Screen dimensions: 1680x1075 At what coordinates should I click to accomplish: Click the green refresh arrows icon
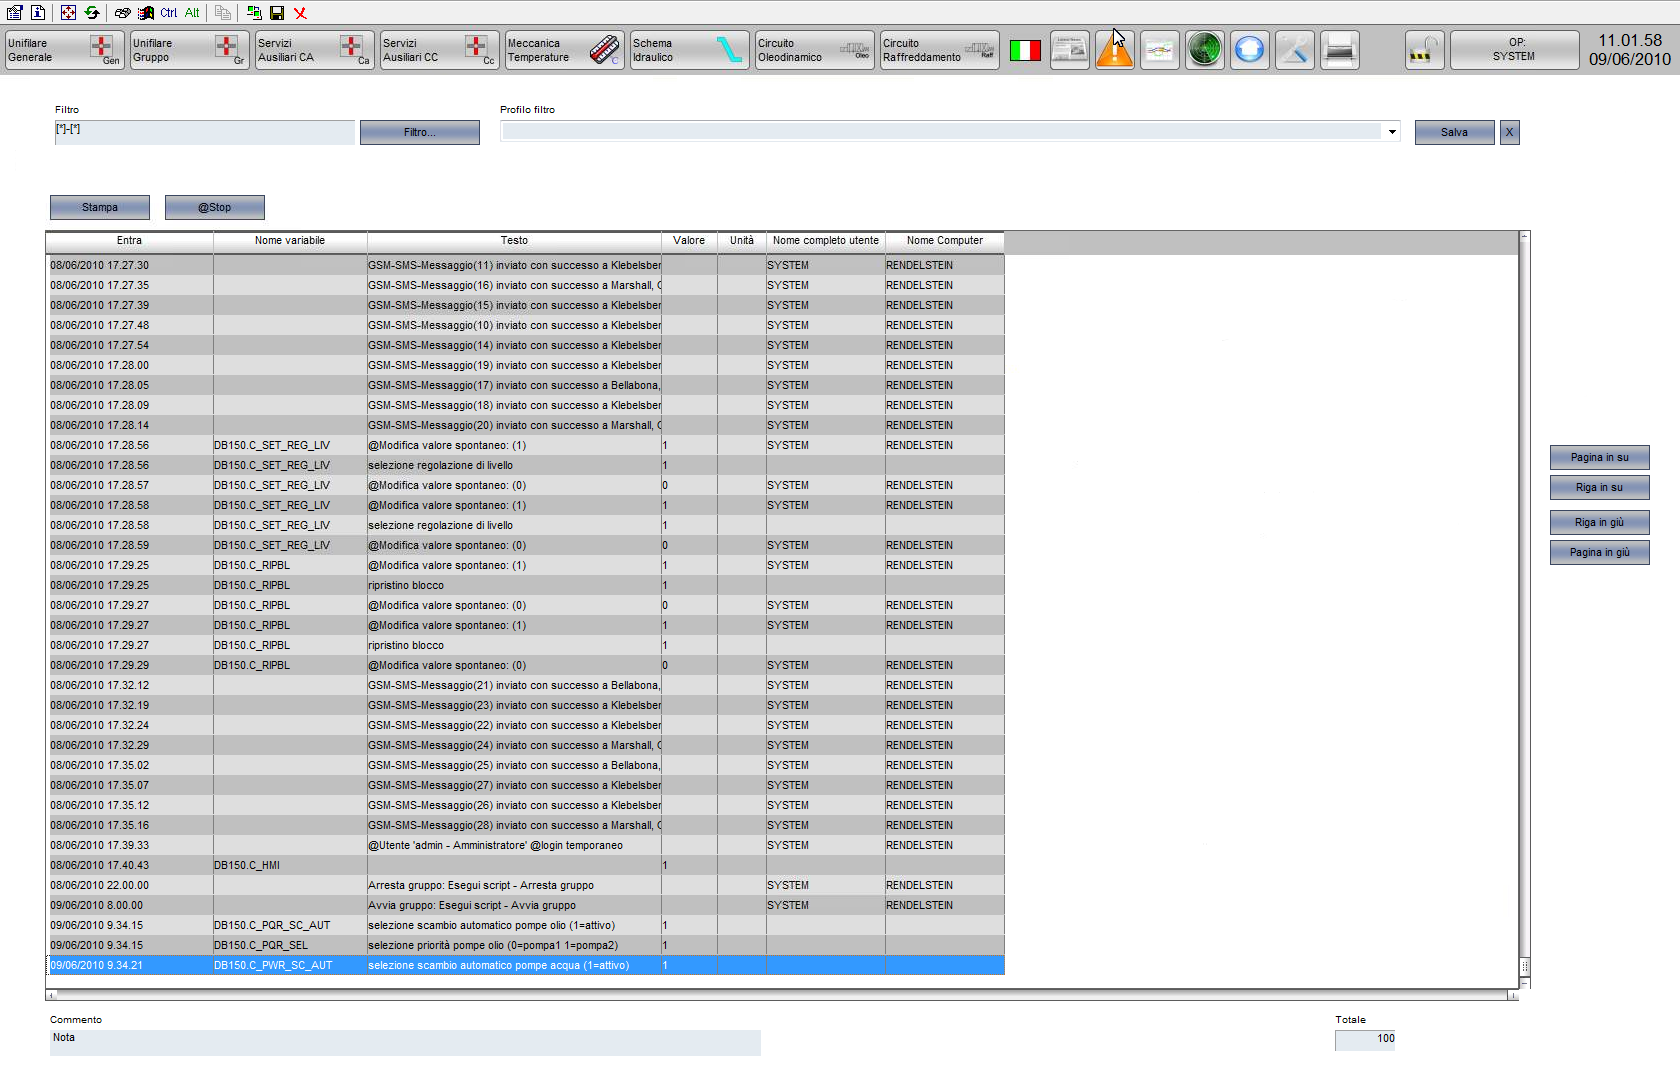pyautogui.click(x=92, y=13)
